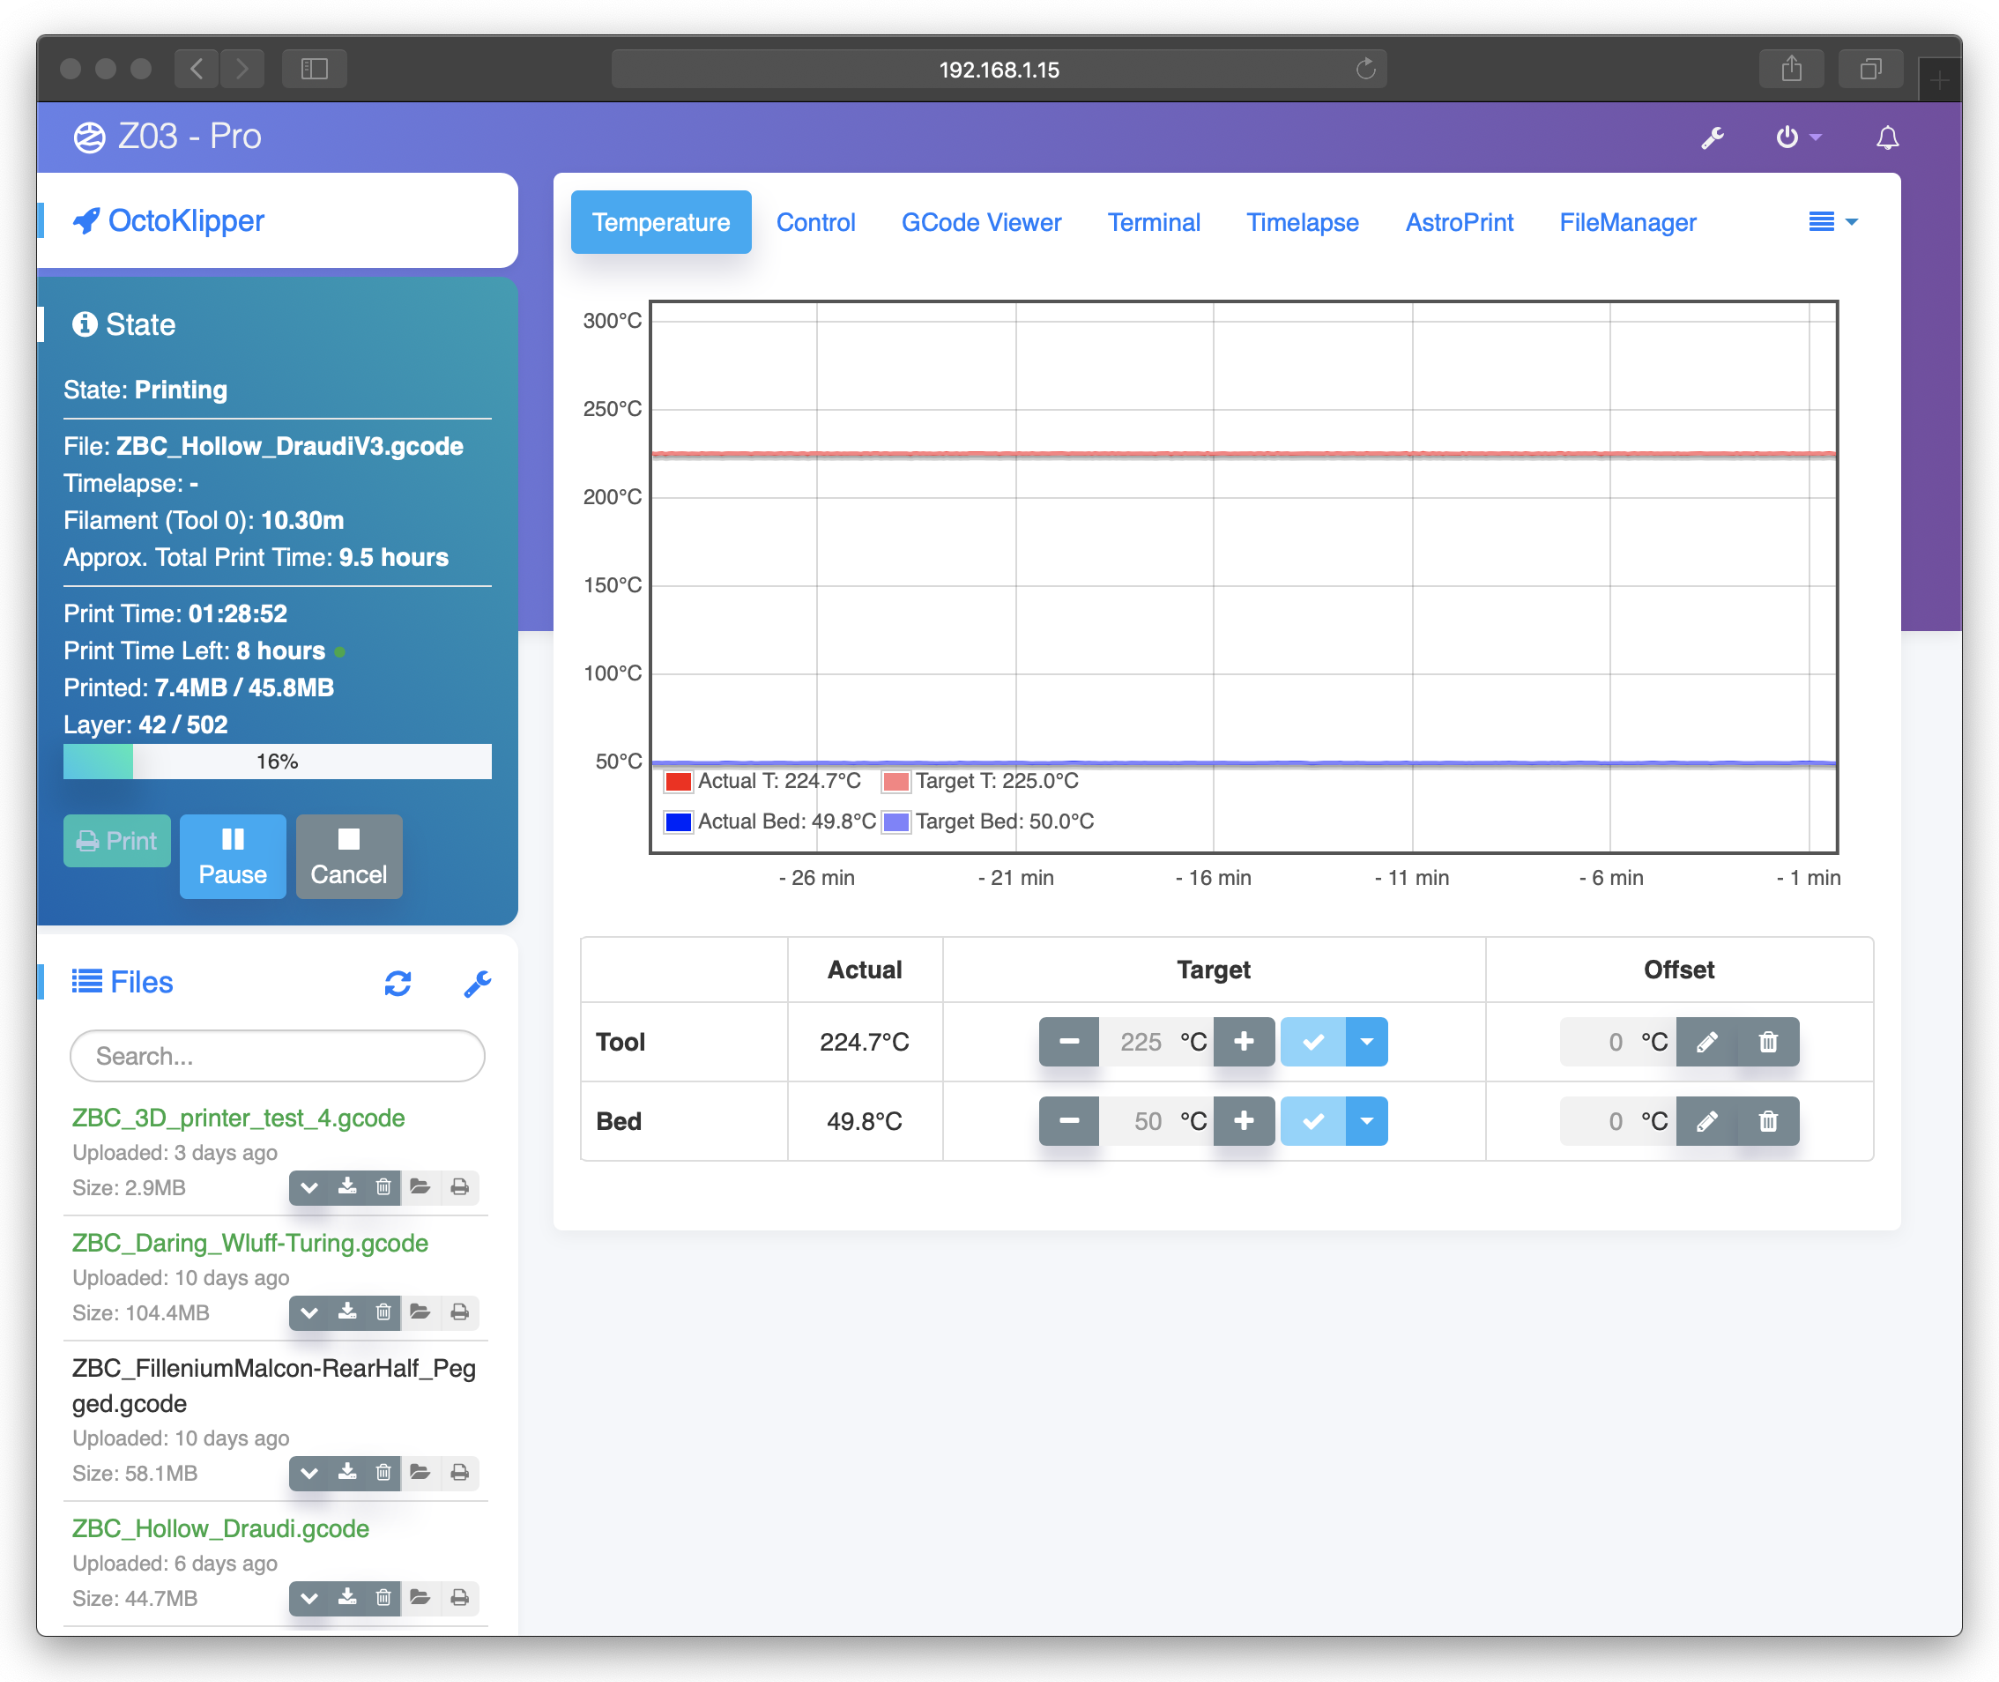Decrease Tool target temperature
Screen dimensions: 1999x1682
[1069, 1042]
